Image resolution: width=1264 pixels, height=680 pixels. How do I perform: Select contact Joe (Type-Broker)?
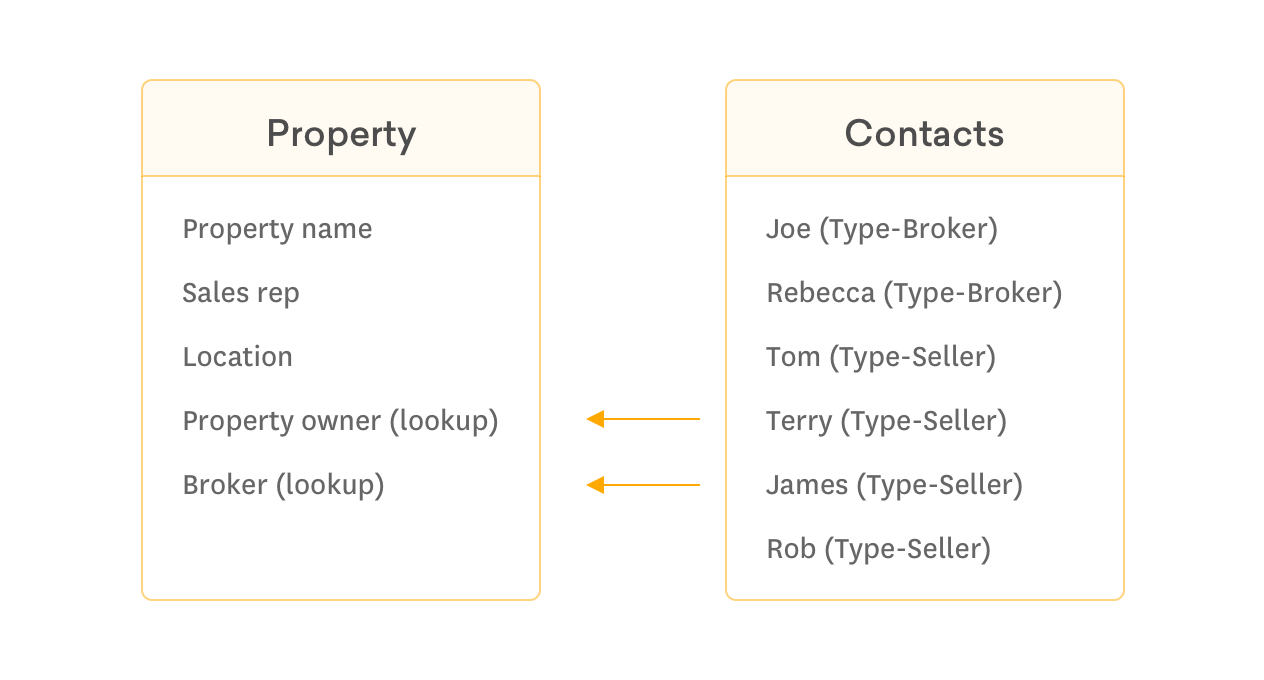pos(882,229)
